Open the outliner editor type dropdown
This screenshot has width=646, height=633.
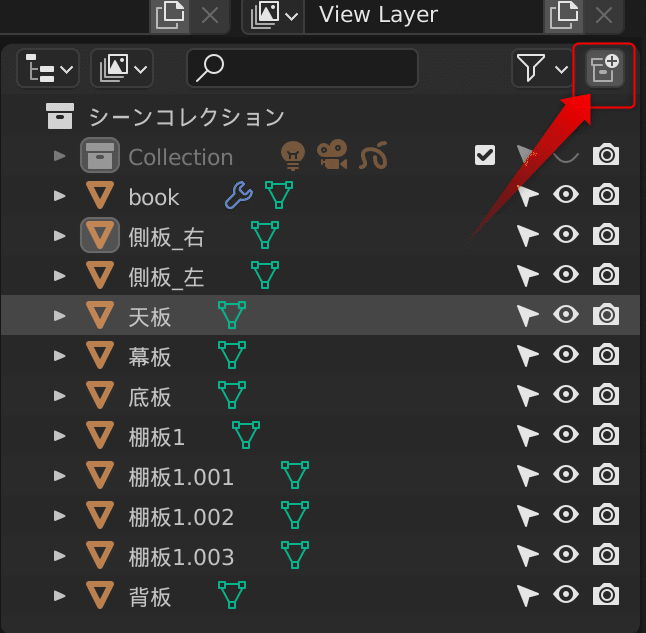point(48,68)
